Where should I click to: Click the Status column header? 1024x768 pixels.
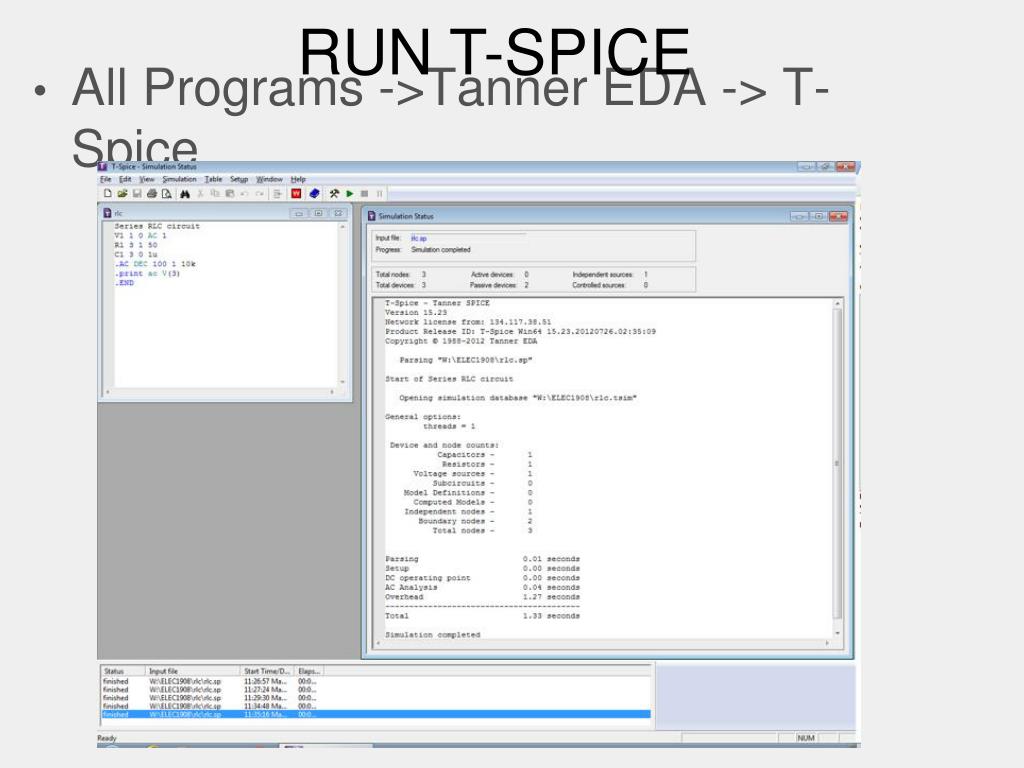point(122,671)
